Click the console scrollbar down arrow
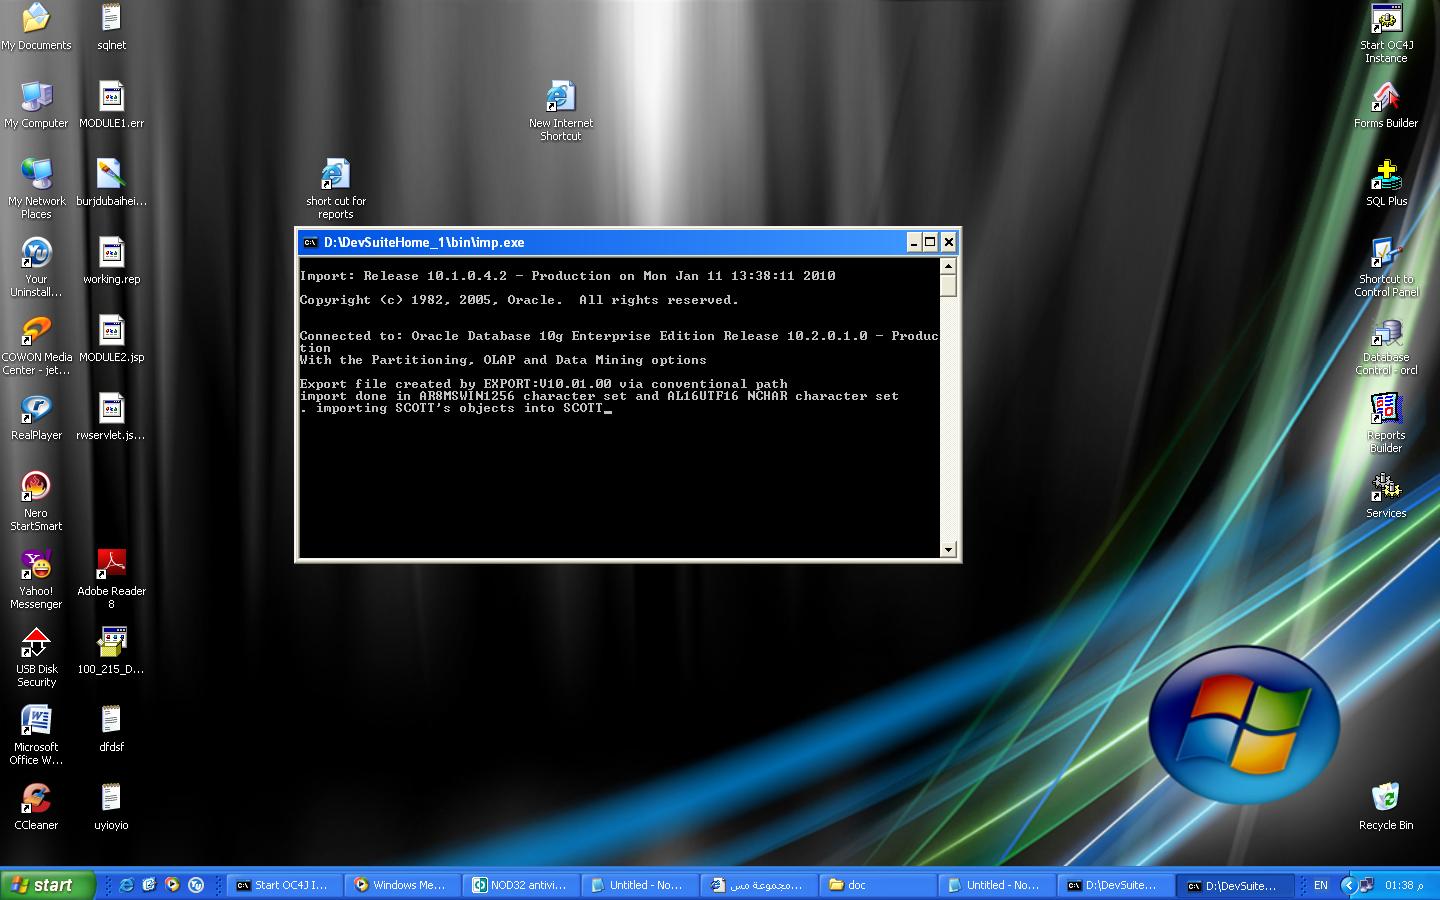Screen dimensions: 1440x900 (x=948, y=549)
